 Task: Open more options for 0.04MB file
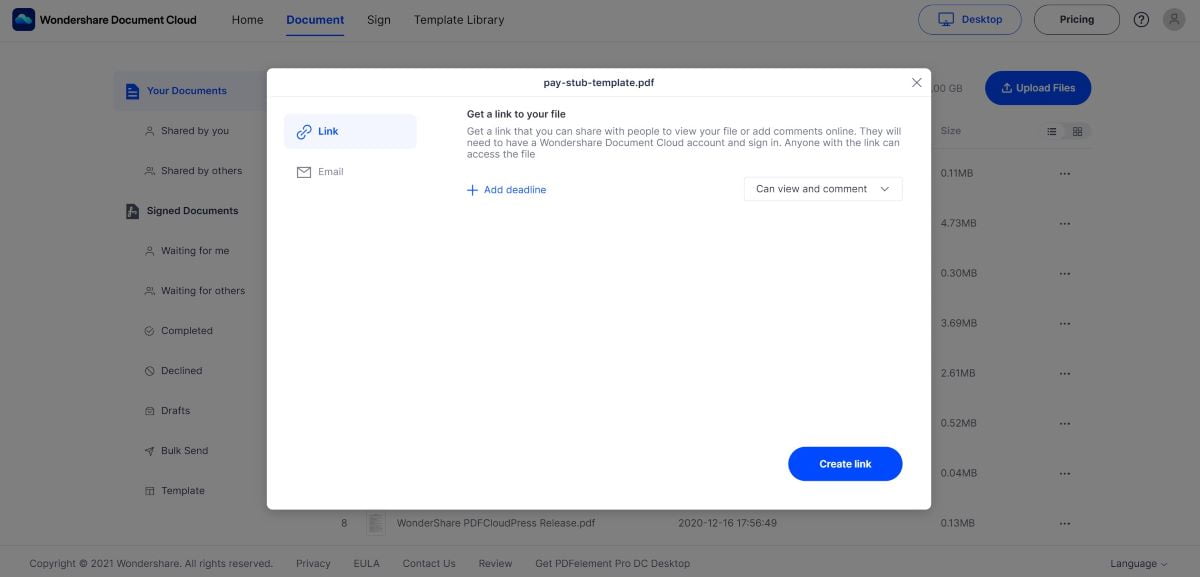[1064, 473]
